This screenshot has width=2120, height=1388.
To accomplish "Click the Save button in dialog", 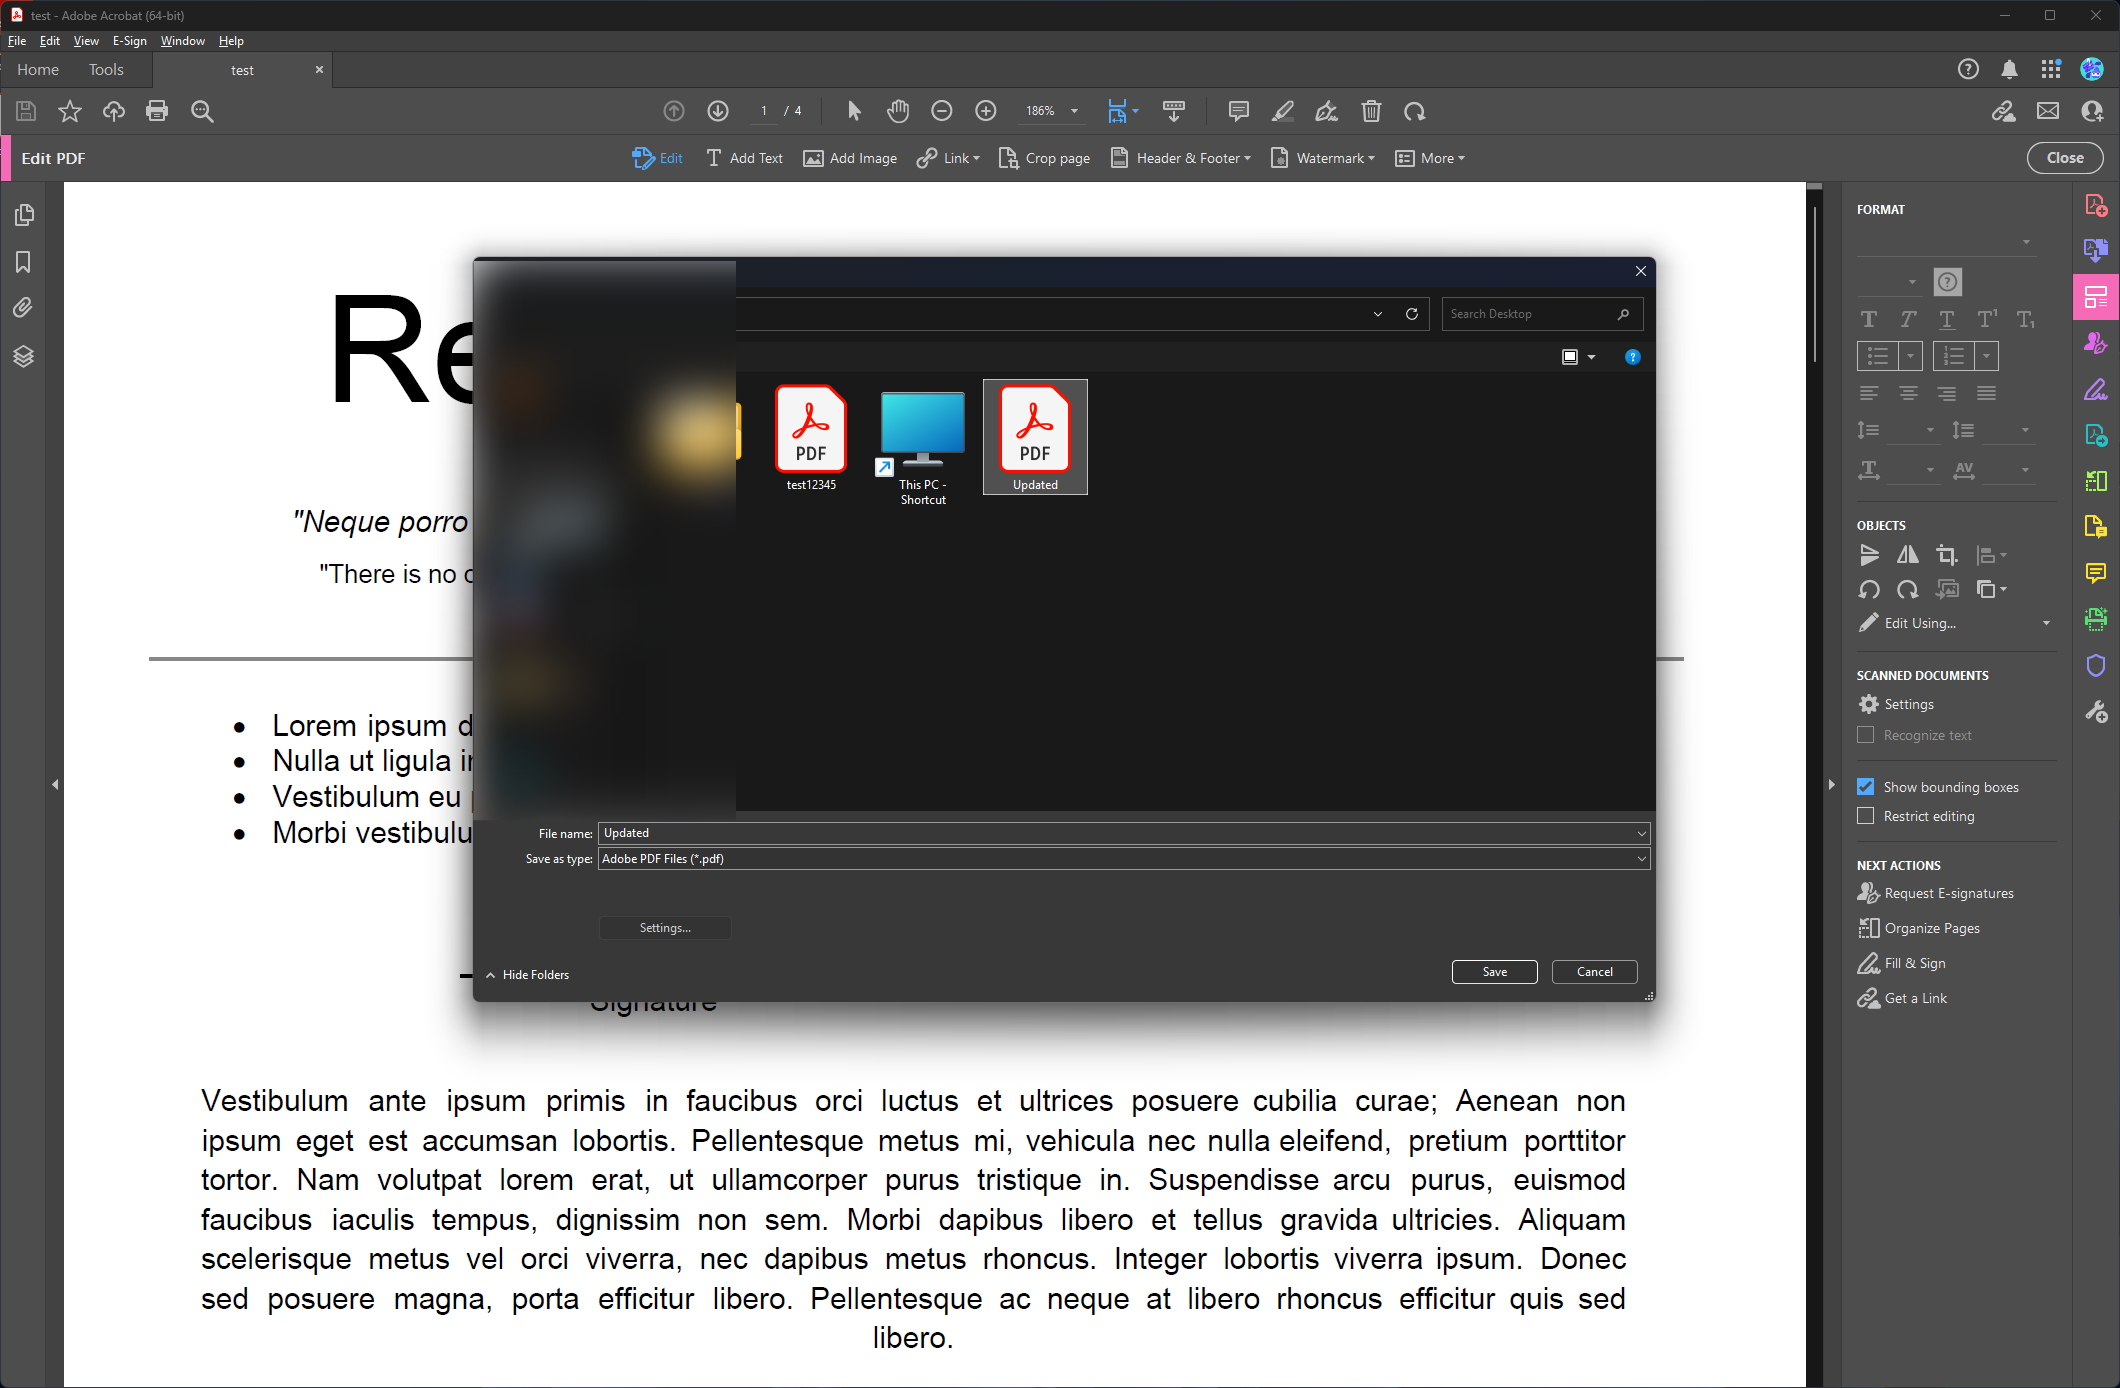I will [1494, 972].
